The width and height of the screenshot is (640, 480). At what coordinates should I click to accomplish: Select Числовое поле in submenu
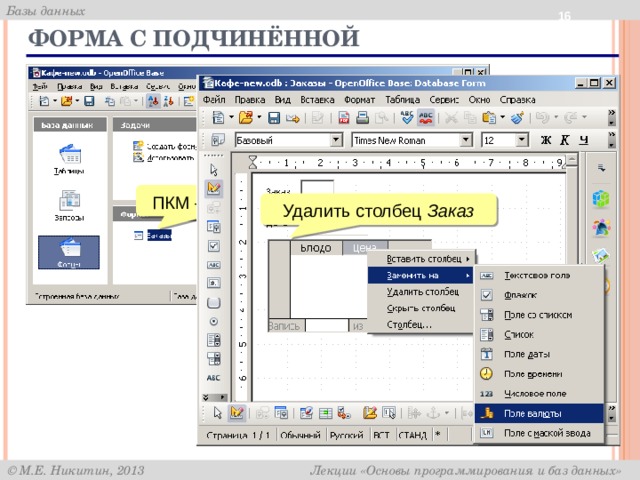point(539,393)
